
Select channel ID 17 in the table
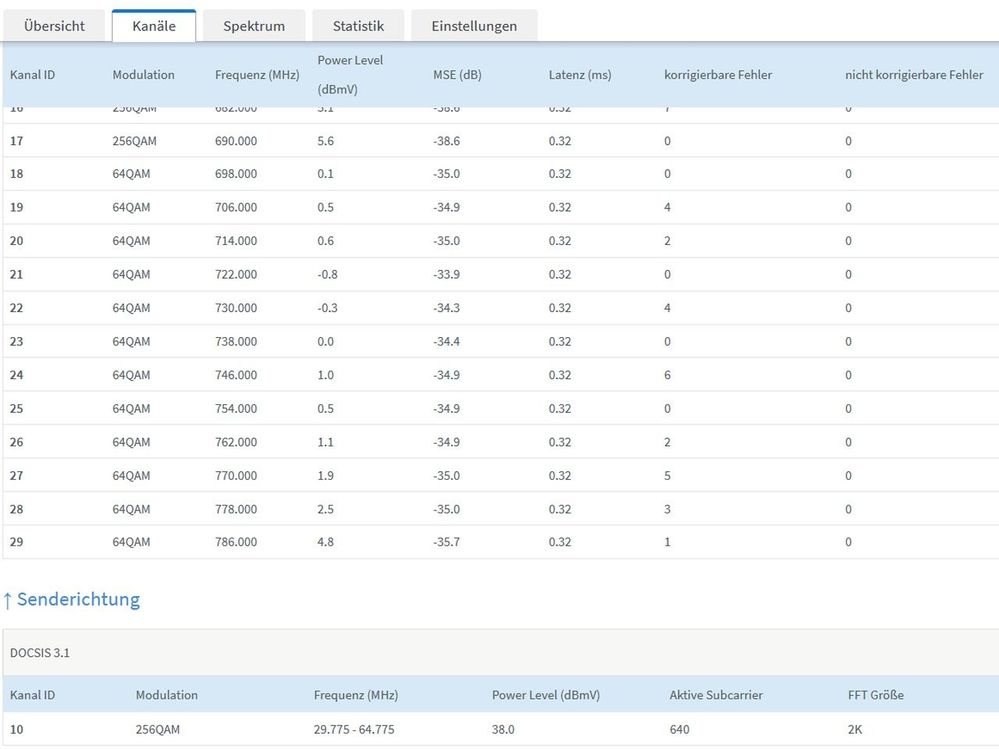pyautogui.click(x=16, y=141)
